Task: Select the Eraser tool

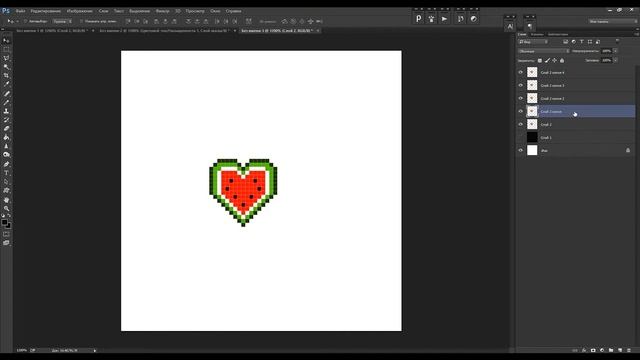Action: (x=6, y=129)
